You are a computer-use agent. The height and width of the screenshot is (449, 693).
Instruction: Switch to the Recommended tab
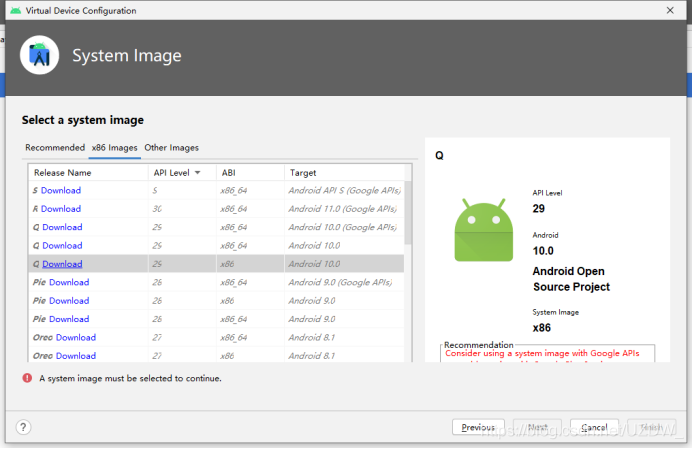pyautogui.click(x=55, y=148)
